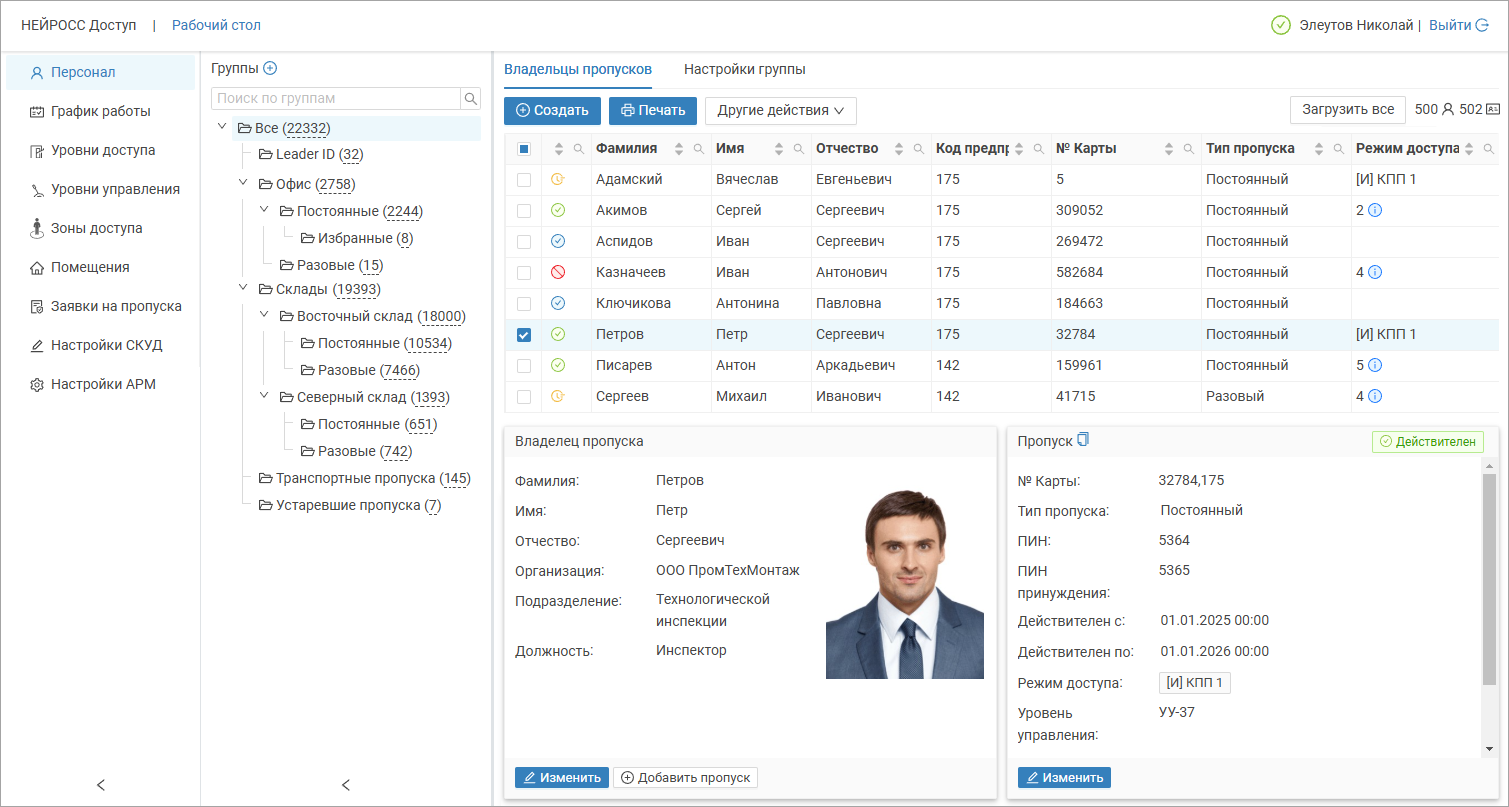Open Заявки на пропуска in sidebar
The width and height of the screenshot is (1509, 807).
click(x=116, y=306)
